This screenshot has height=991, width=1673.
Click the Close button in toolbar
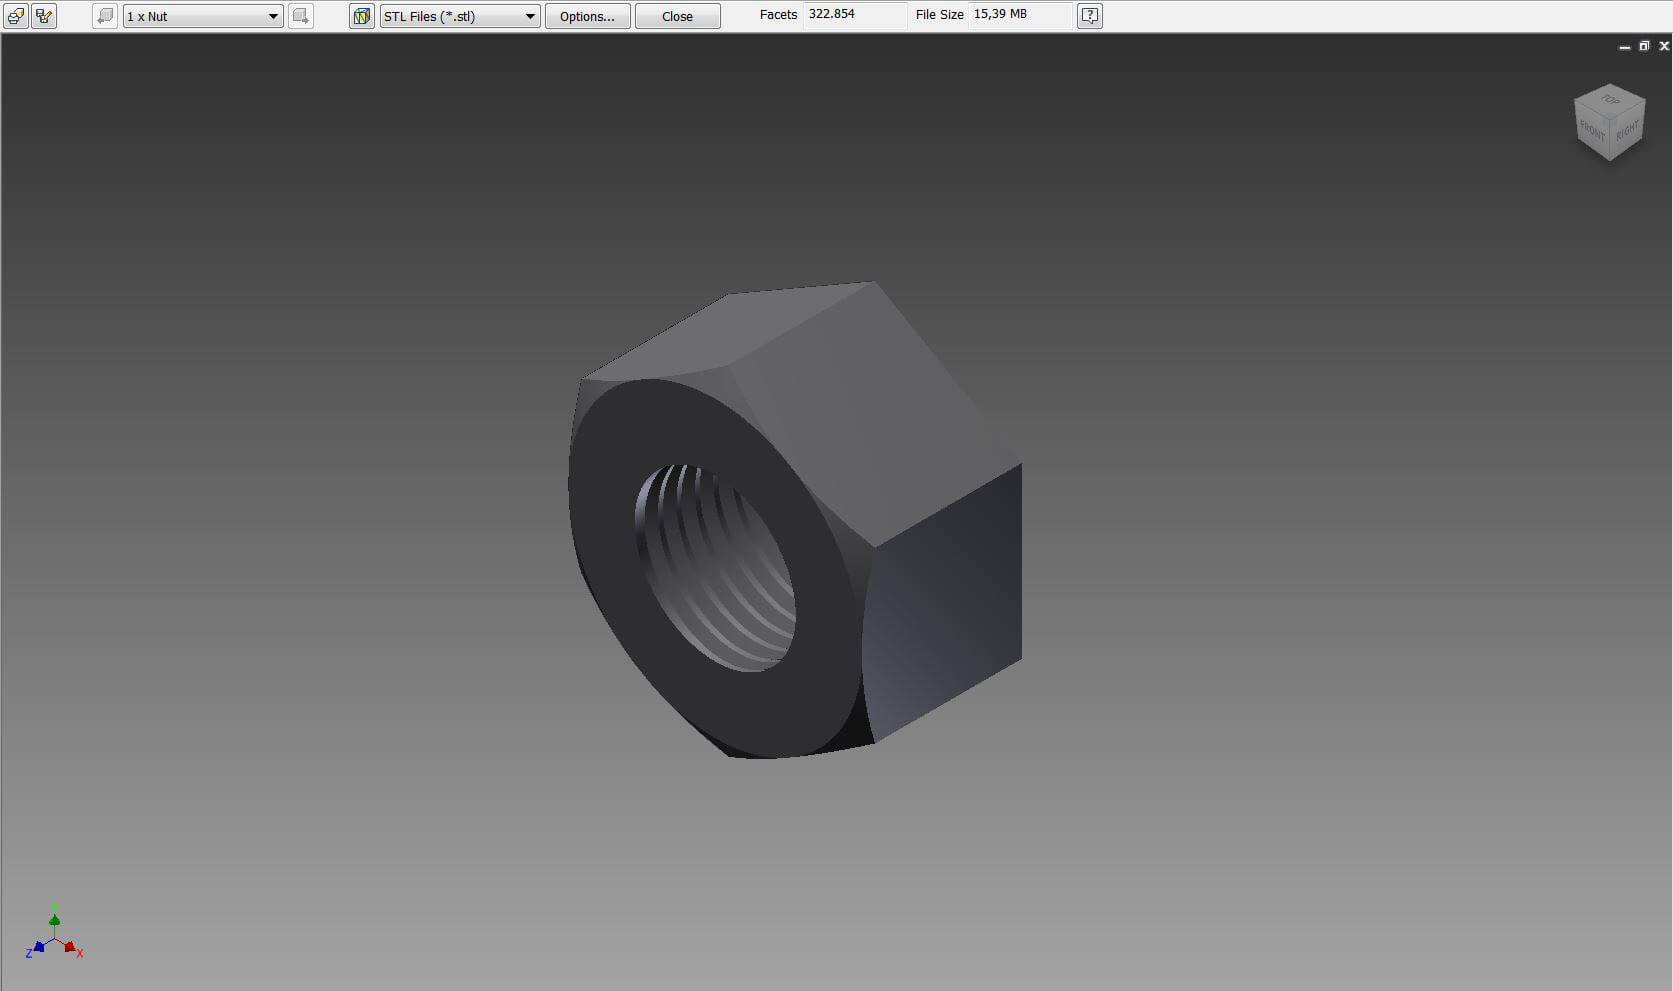coord(677,16)
